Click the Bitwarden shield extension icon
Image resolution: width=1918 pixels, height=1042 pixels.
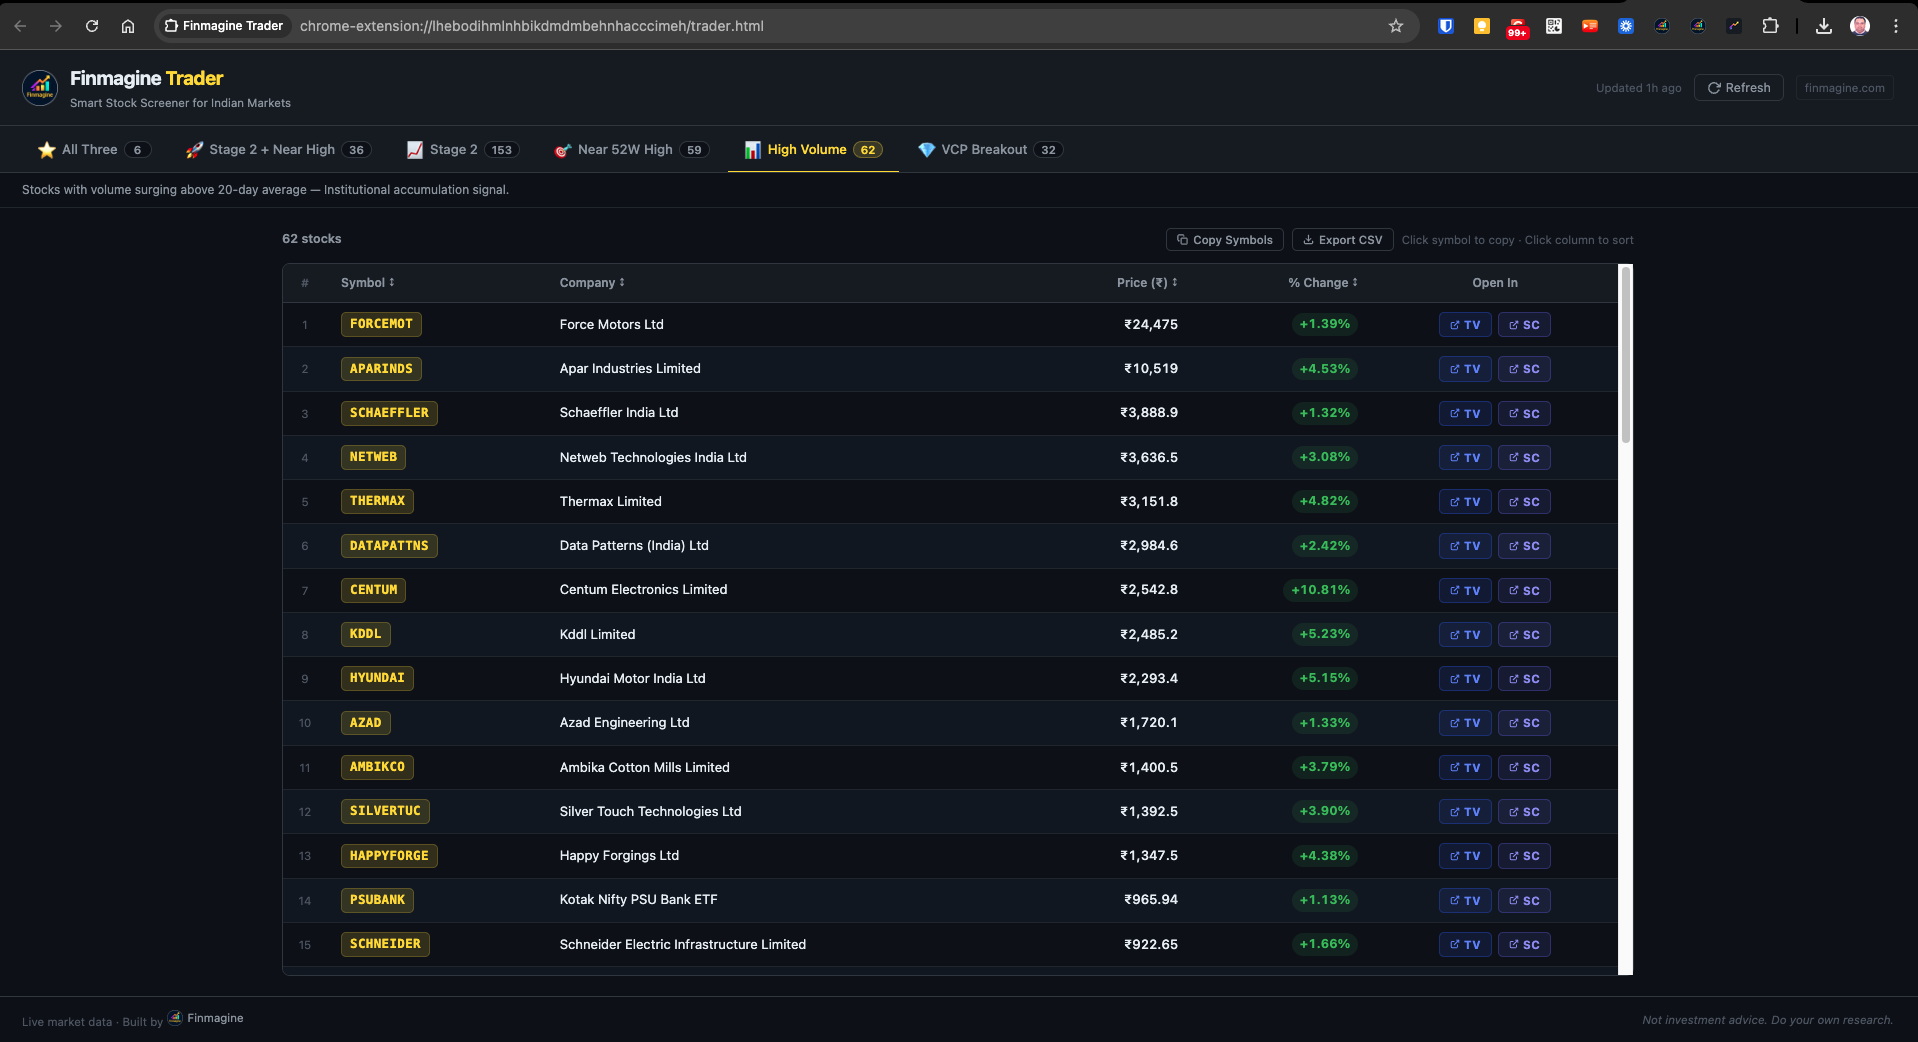(1445, 25)
